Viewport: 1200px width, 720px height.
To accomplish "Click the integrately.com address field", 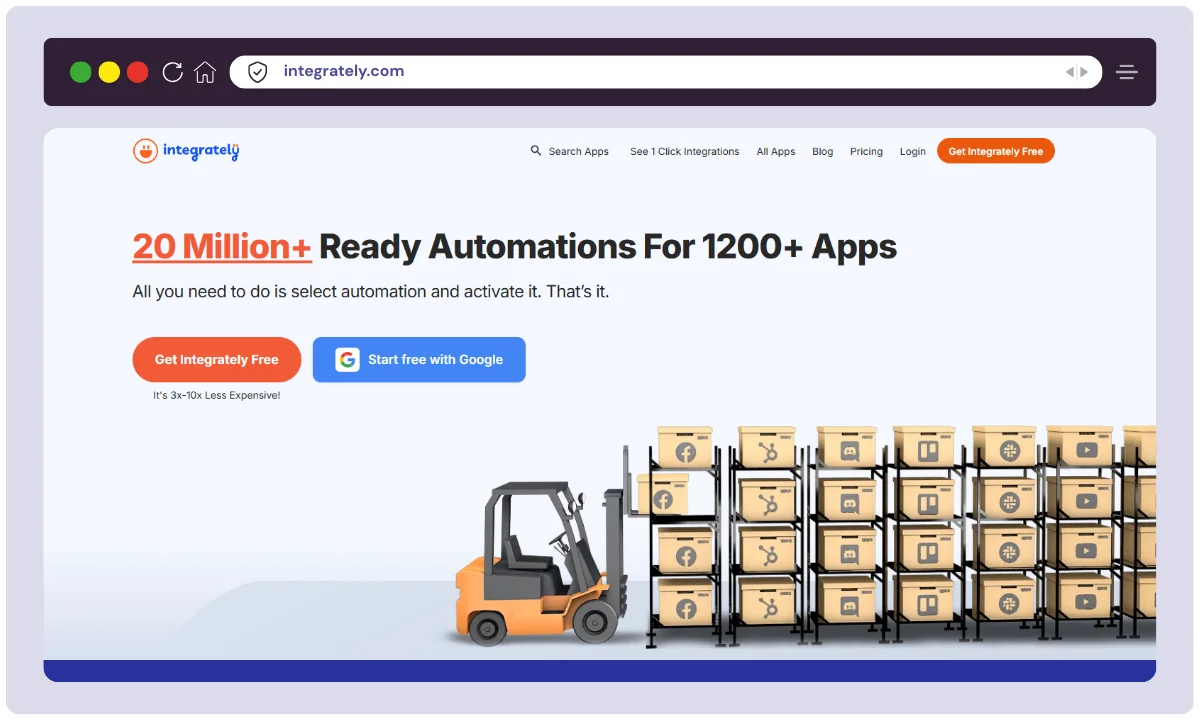I will point(665,72).
